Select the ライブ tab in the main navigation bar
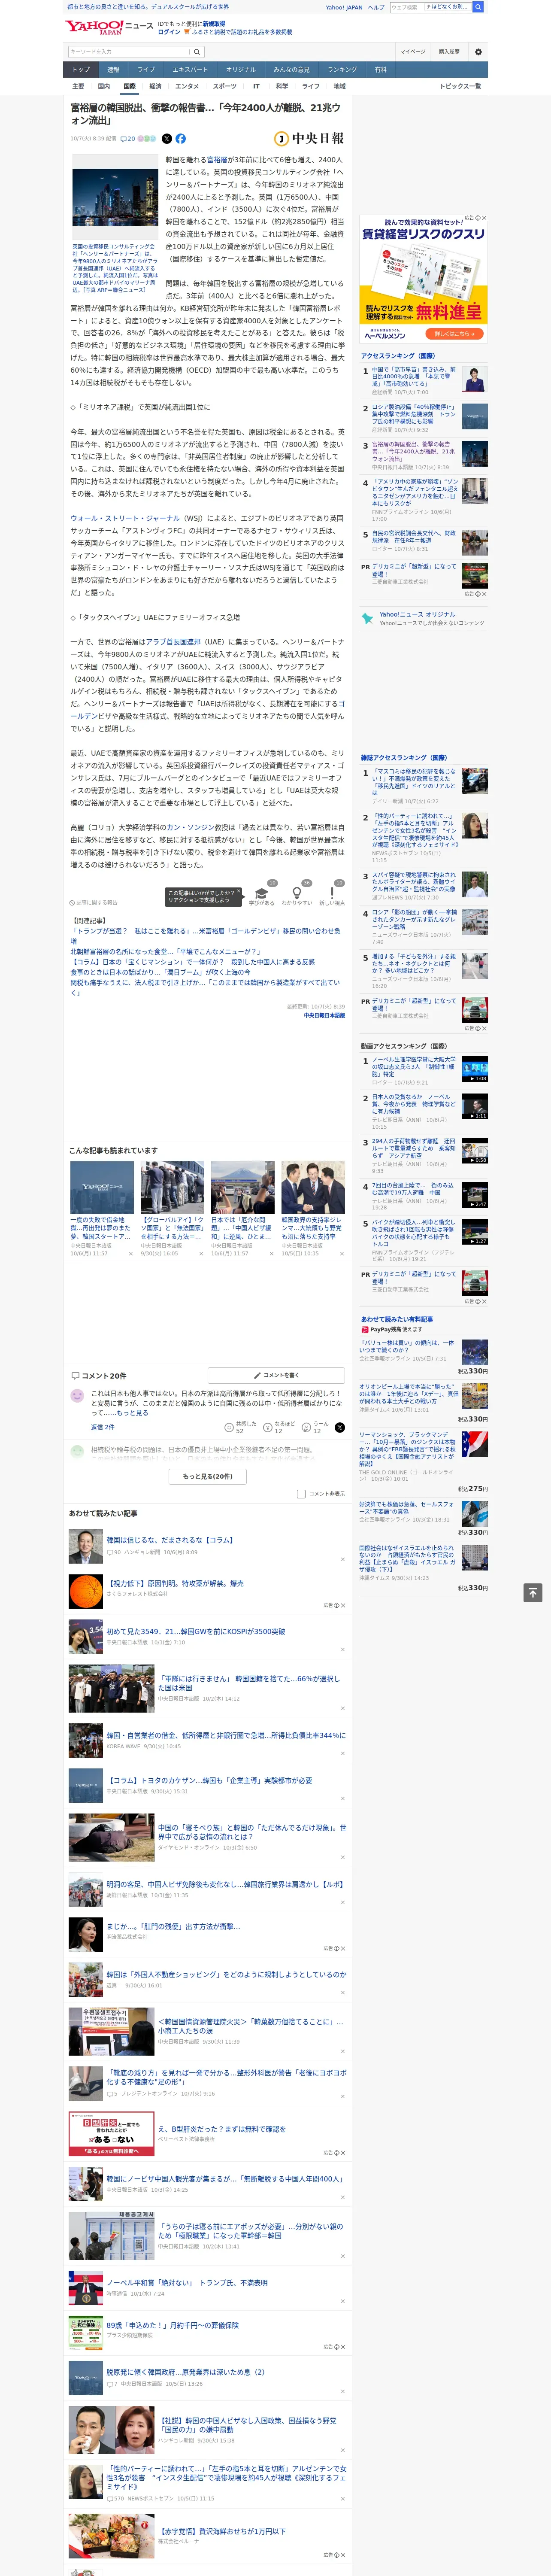Viewport: 551px width, 2576px height. (x=146, y=70)
